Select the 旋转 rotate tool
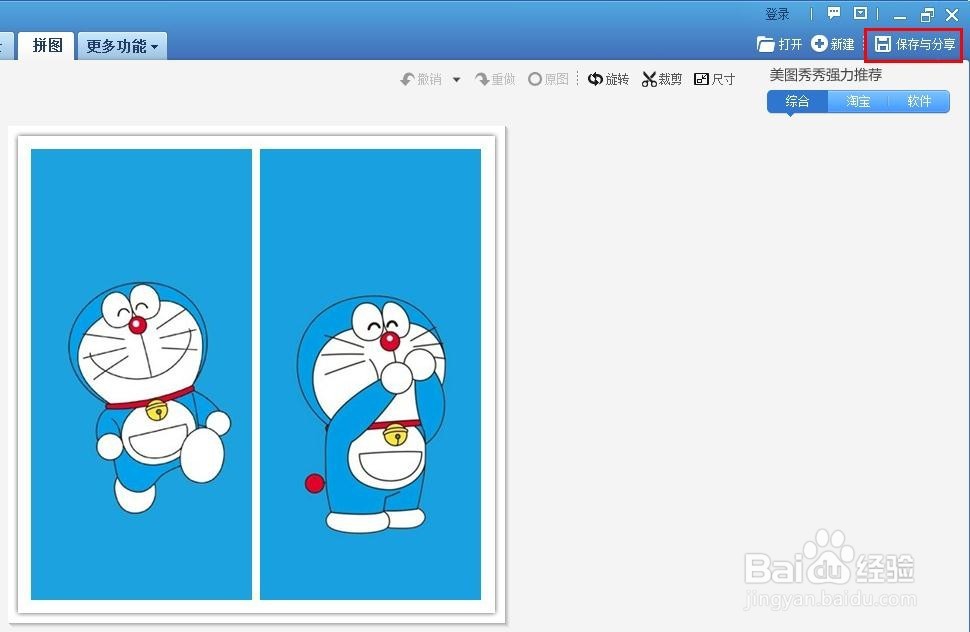Viewport: 970px width, 632px height. pos(608,79)
